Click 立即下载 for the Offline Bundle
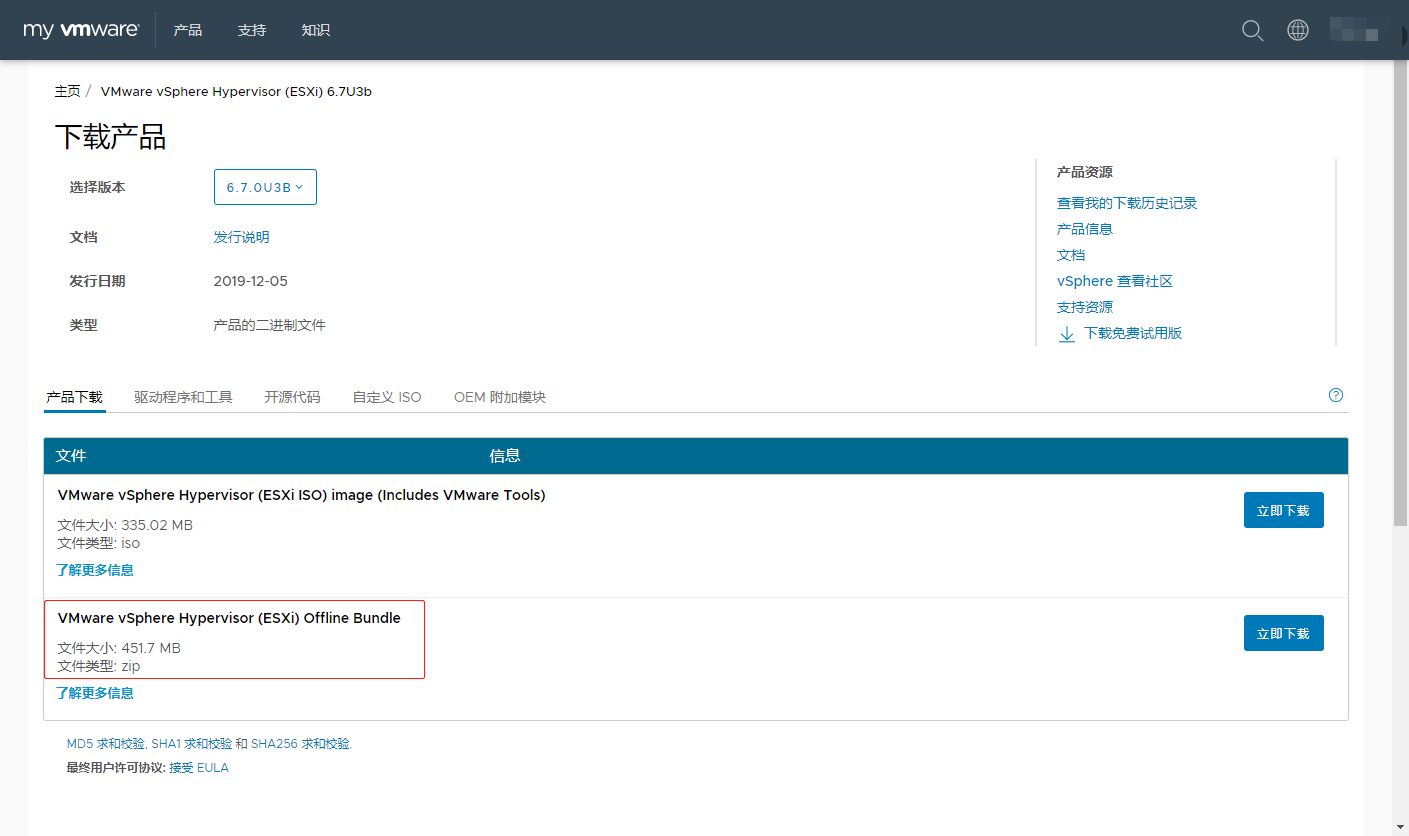The height and width of the screenshot is (836, 1409). (x=1283, y=633)
